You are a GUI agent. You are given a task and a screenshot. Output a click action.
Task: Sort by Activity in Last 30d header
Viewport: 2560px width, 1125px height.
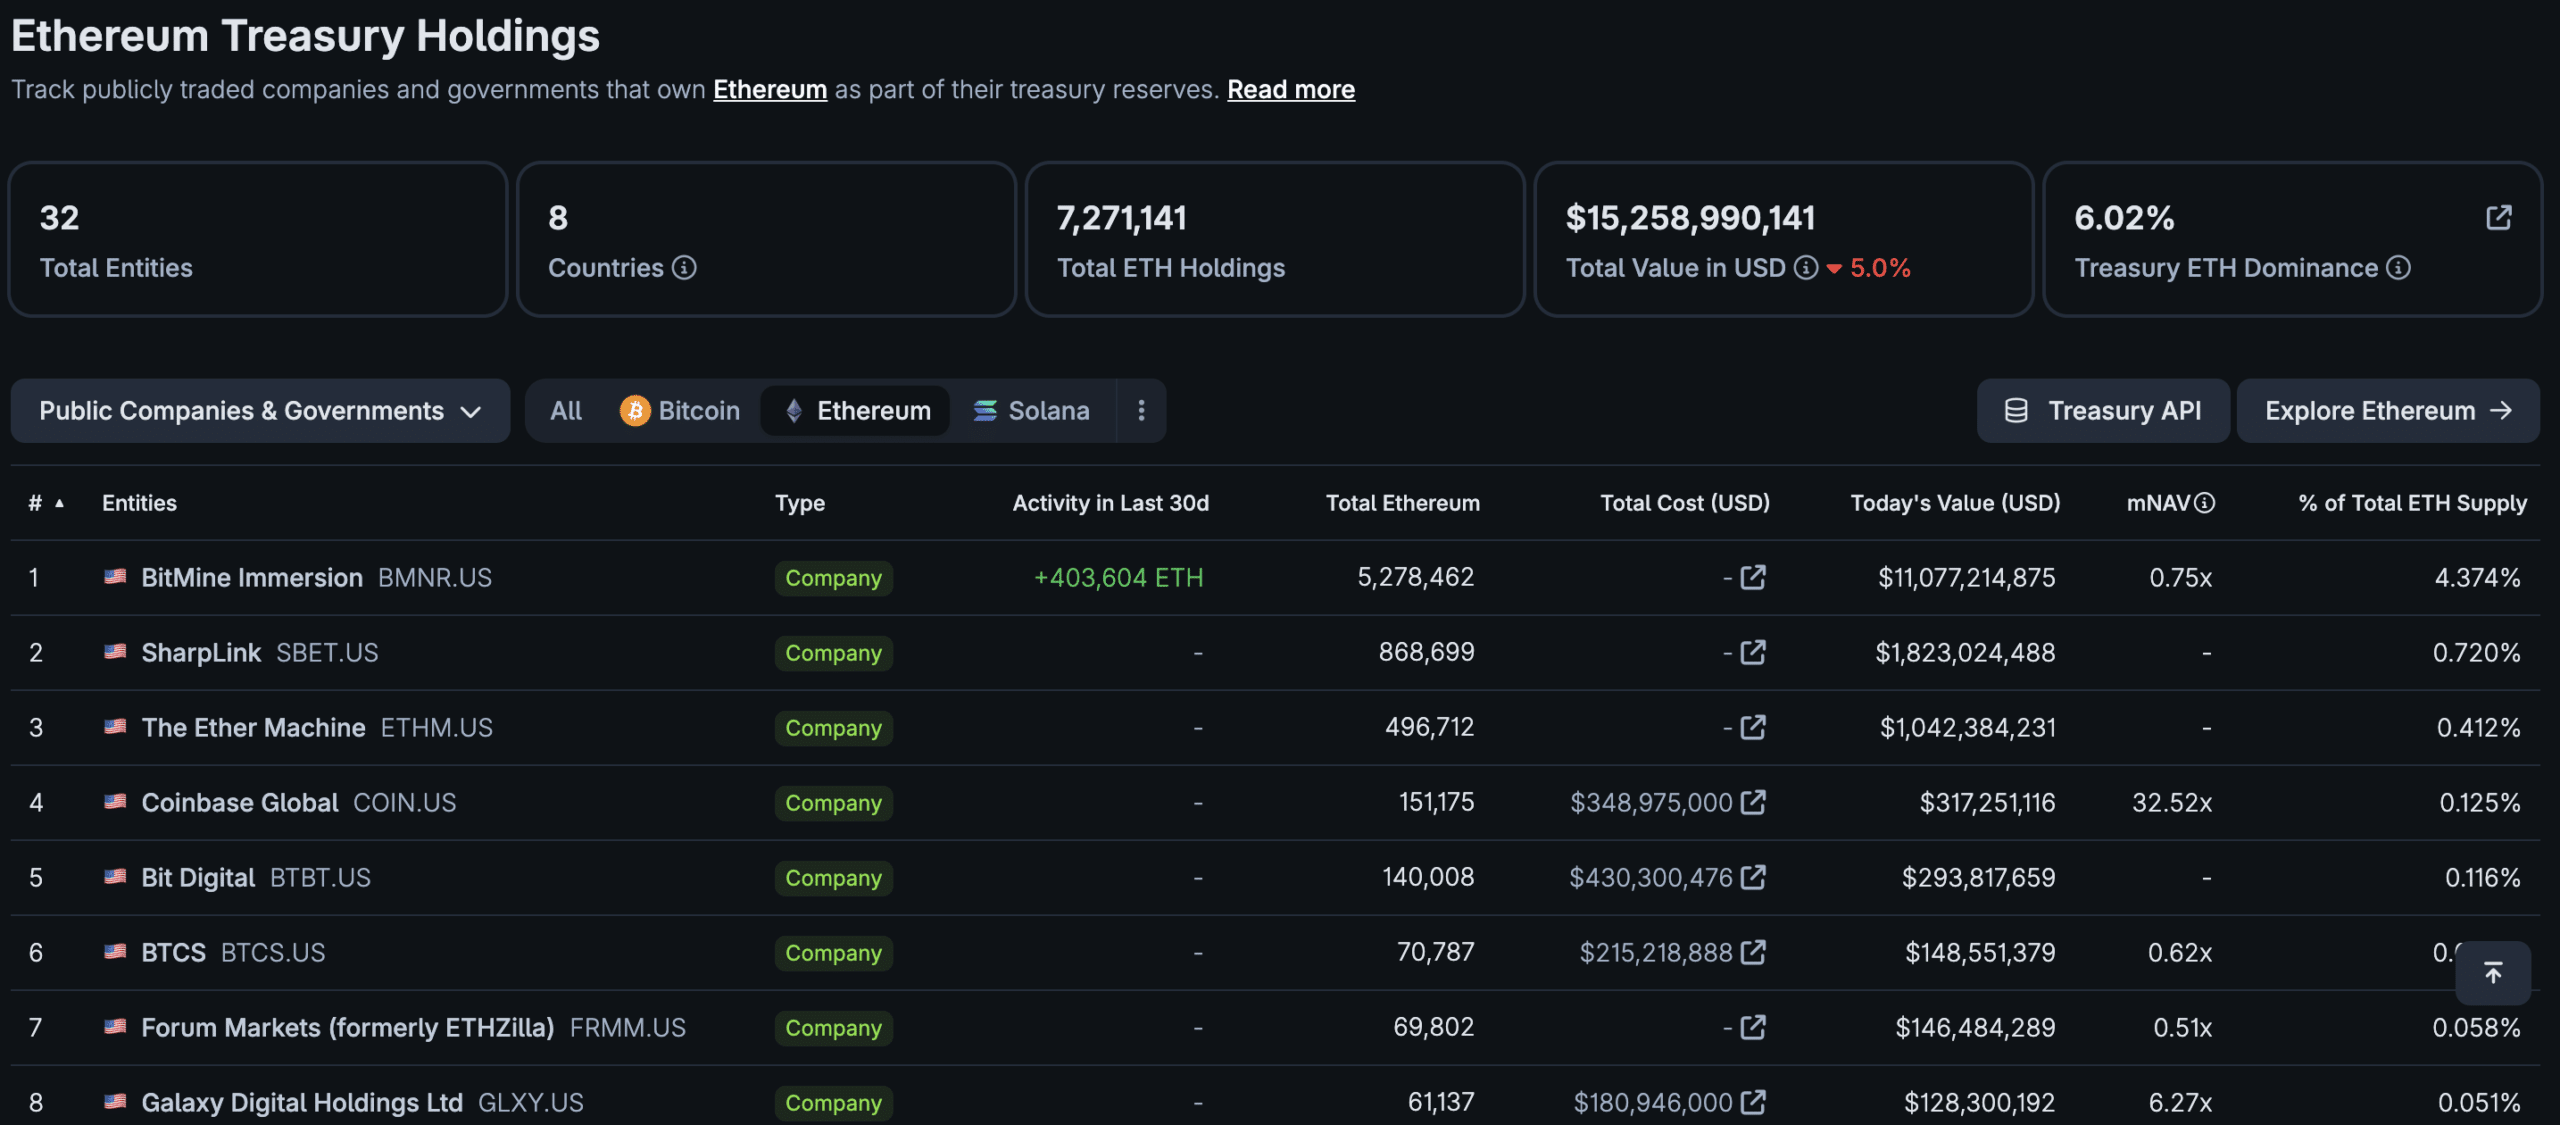pyautogui.click(x=1110, y=503)
